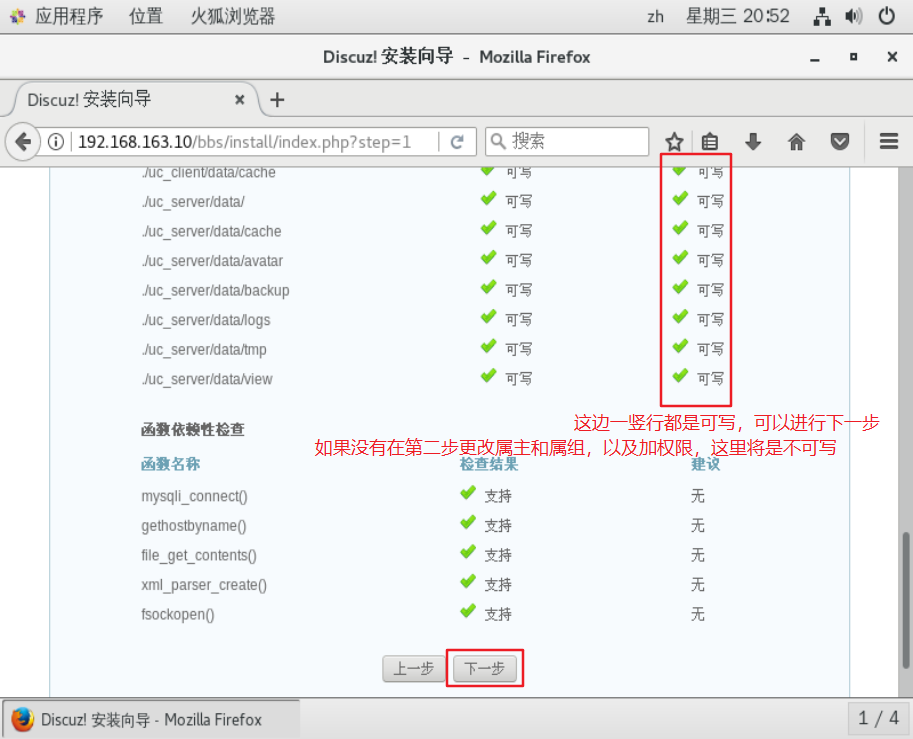Click the file_get_contents() function name
This screenshot has height=739, width=913.
tap(199, 556)
